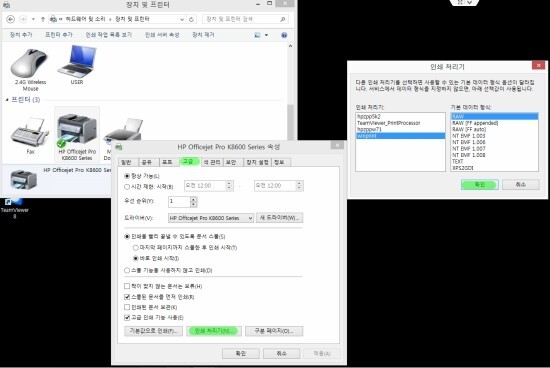Open the TeamViewer 8 desktop shortcut
Viewport: 550px width, 368px height.
(14, 208)
